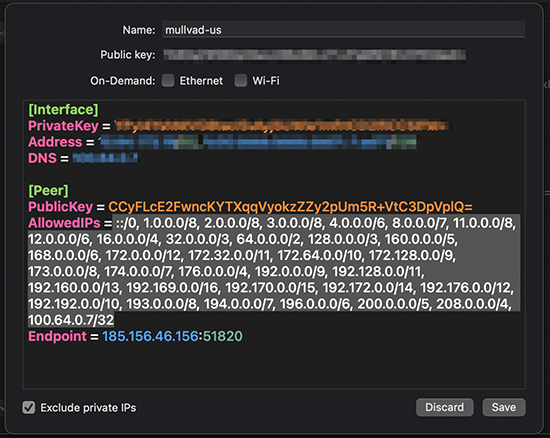The image size is (550, 438).
Task: Click the Name field containing mullvad-us
Action: [x=343, y=30]
